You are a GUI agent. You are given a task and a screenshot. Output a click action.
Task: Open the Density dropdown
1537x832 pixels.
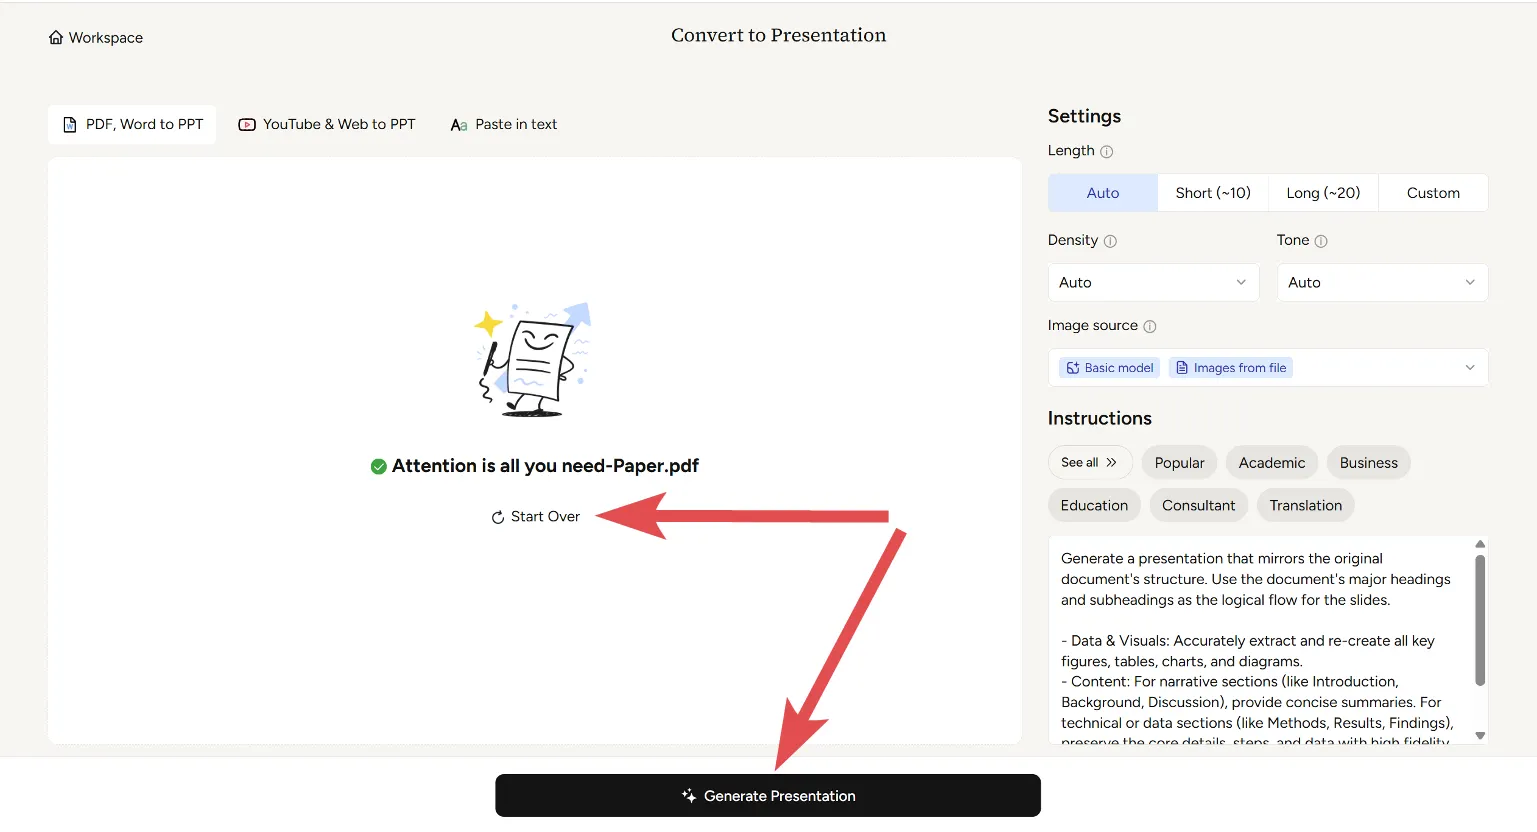[x=1152, y=283]
